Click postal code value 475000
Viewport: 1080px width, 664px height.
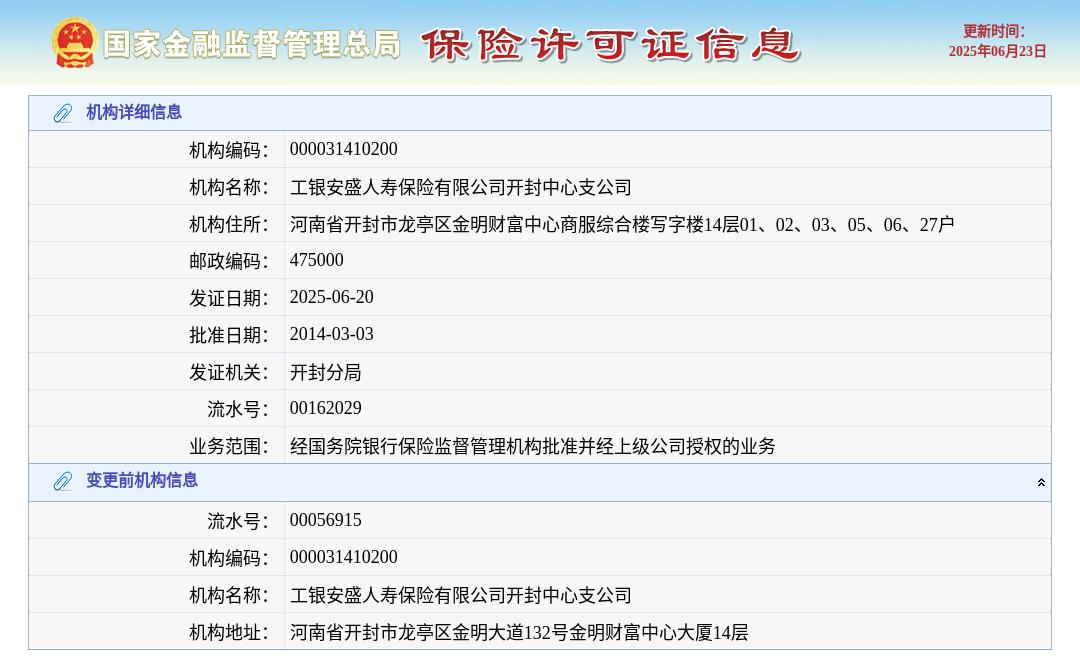click(x=316, y=260)
